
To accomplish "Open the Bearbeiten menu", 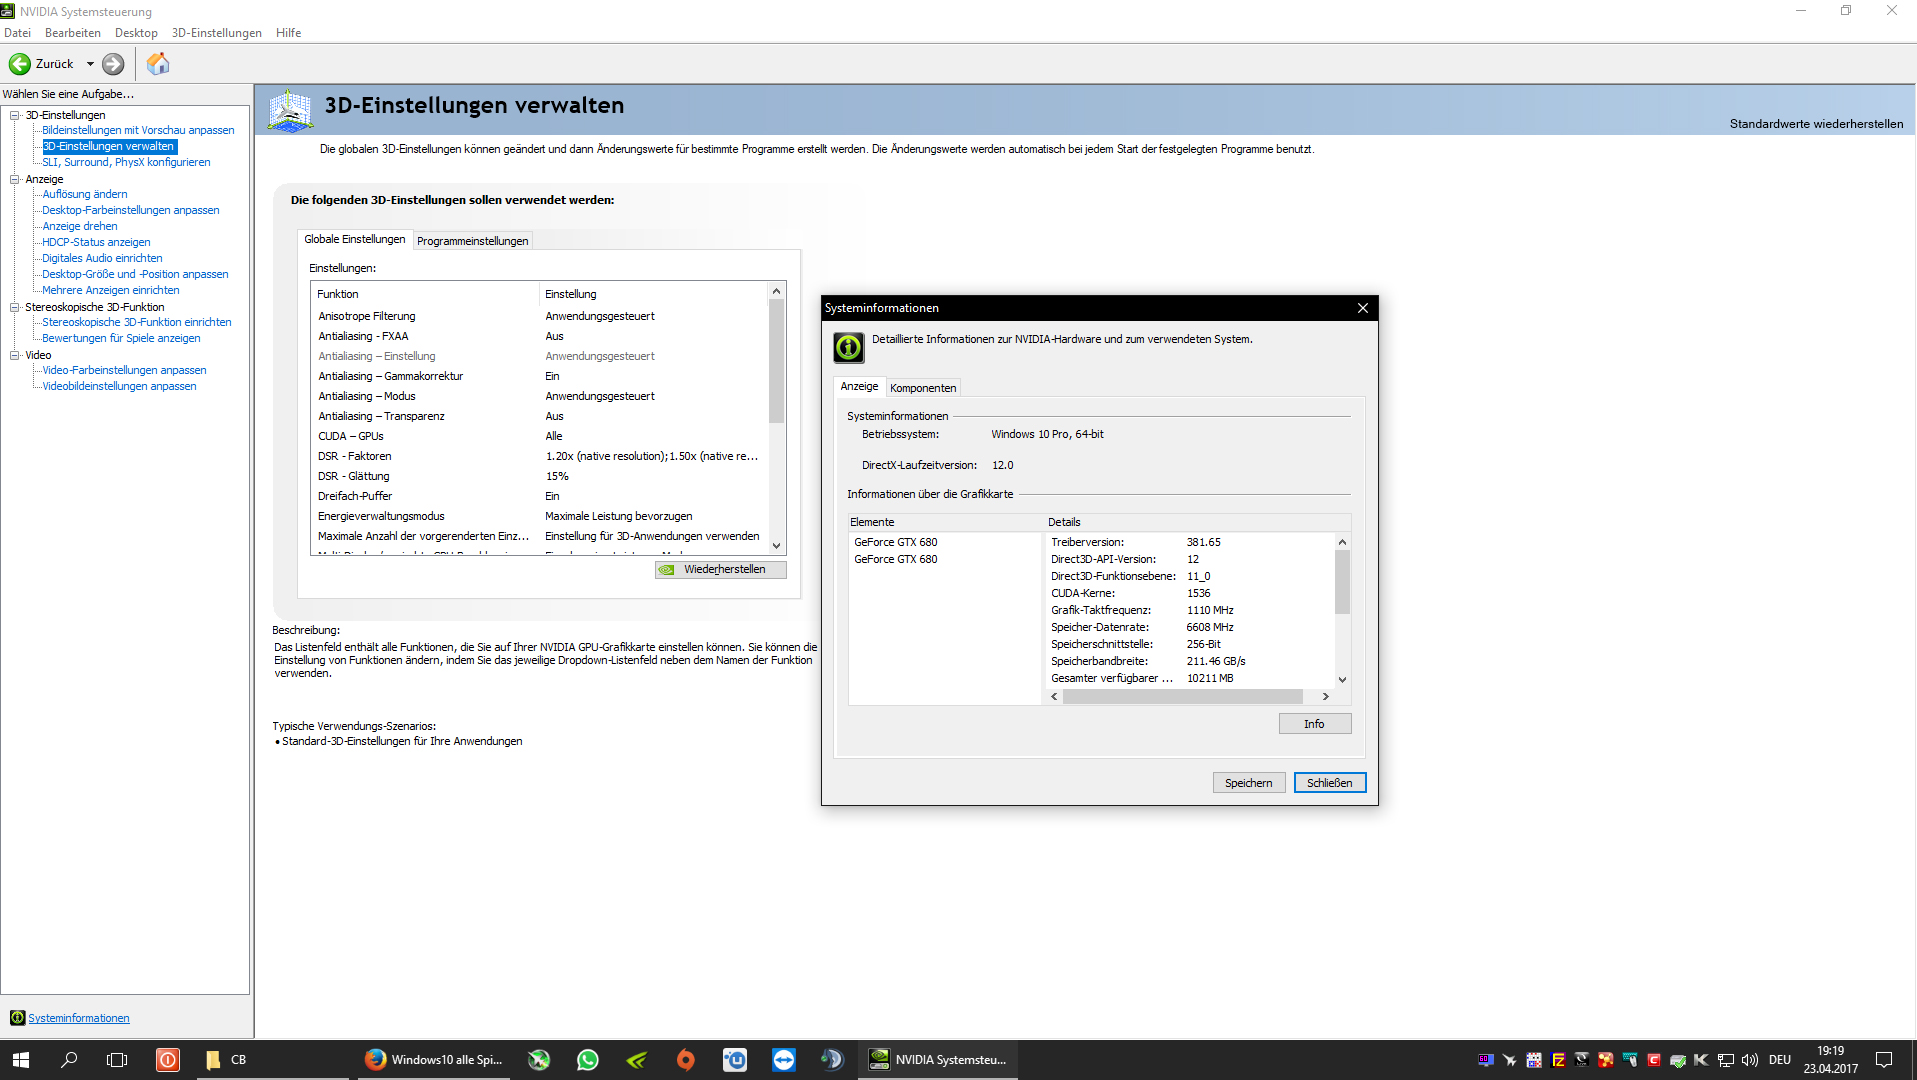I will click(x=73, y=33).
